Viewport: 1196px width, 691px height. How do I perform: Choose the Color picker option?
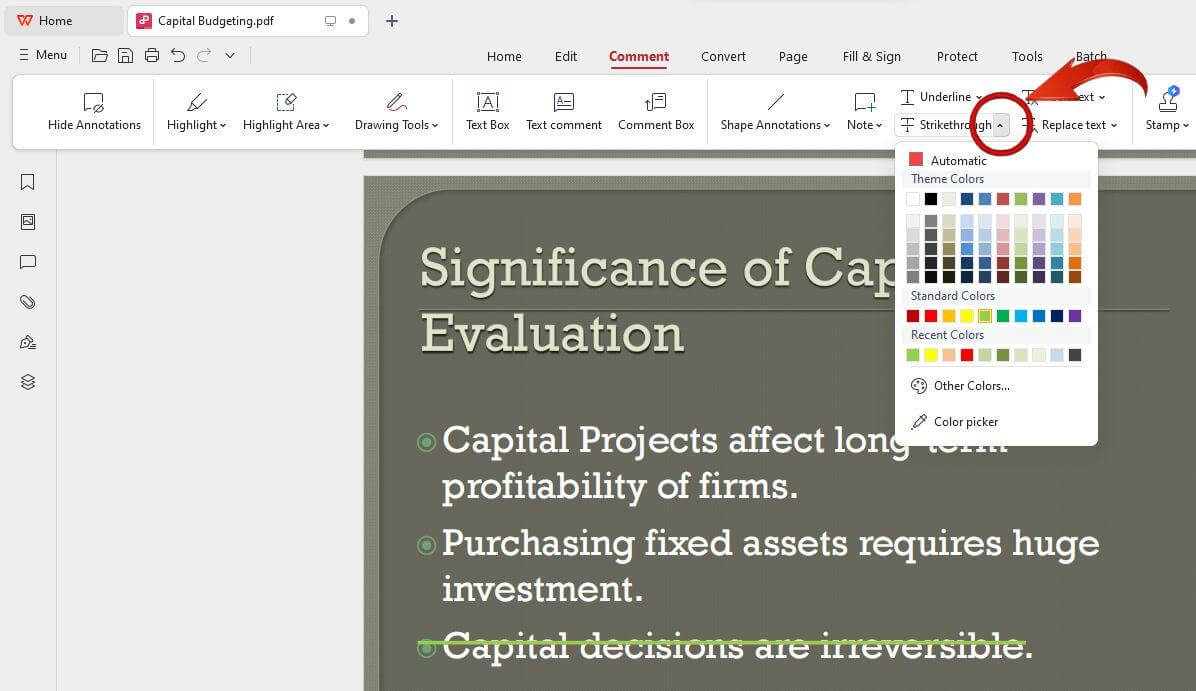(x=965, y=422)
